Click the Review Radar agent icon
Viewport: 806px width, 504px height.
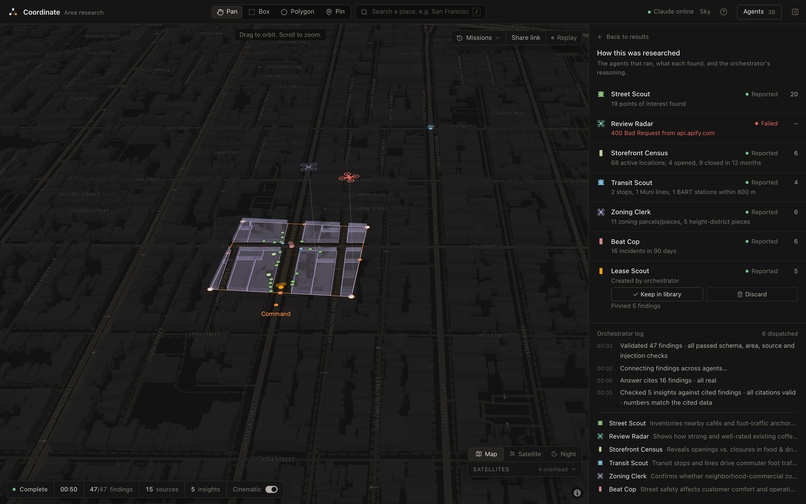click(x=600, y=123)
